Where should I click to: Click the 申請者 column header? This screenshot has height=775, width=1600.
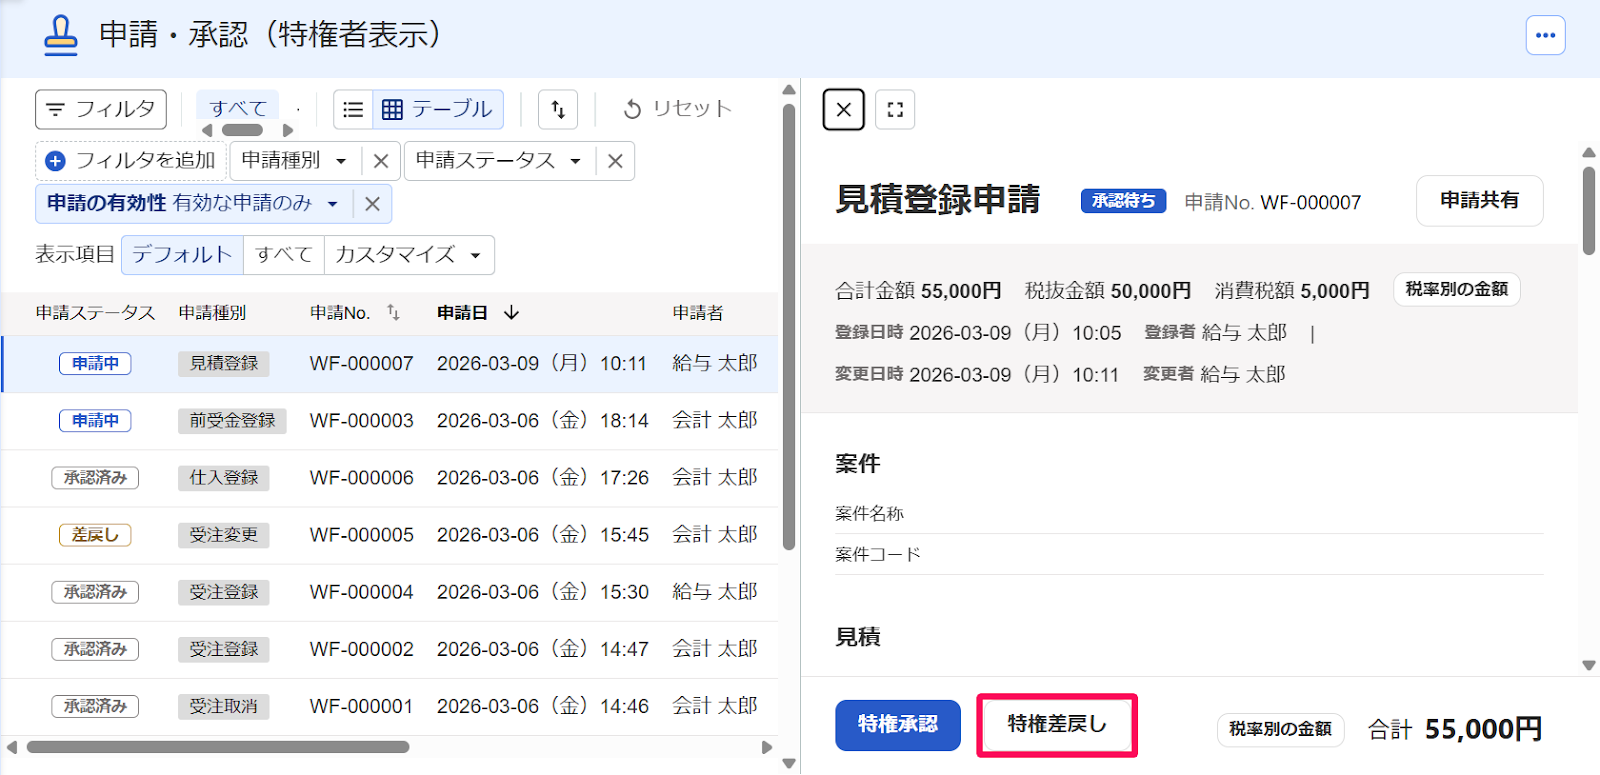point(698,313)
